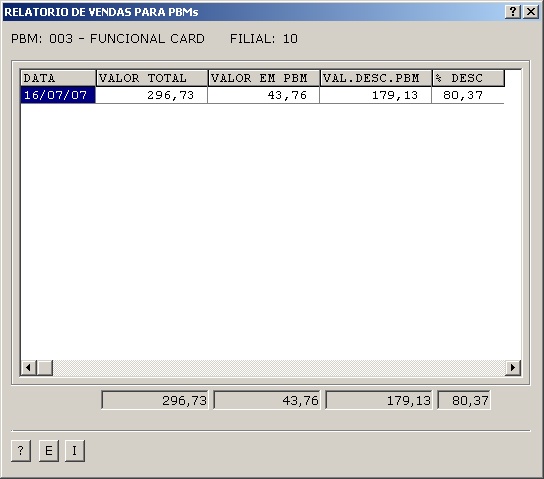This screenshot has height=479, width=544.
Task: Click the question mark help button at bottom
Action: 21,451
